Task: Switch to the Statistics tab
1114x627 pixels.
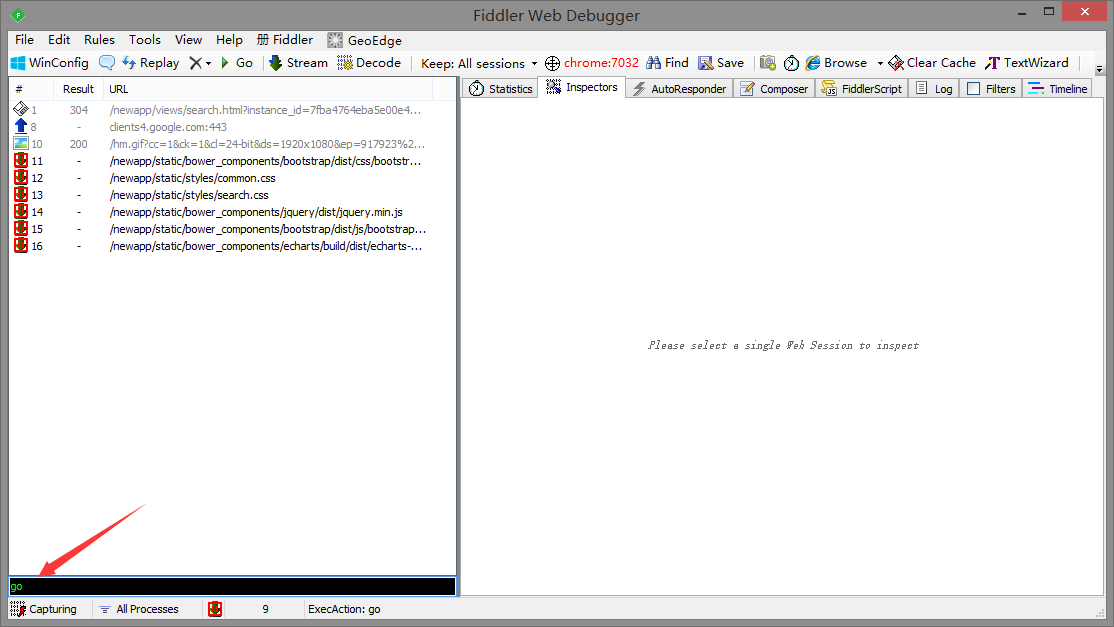Action: coord(500,89)
